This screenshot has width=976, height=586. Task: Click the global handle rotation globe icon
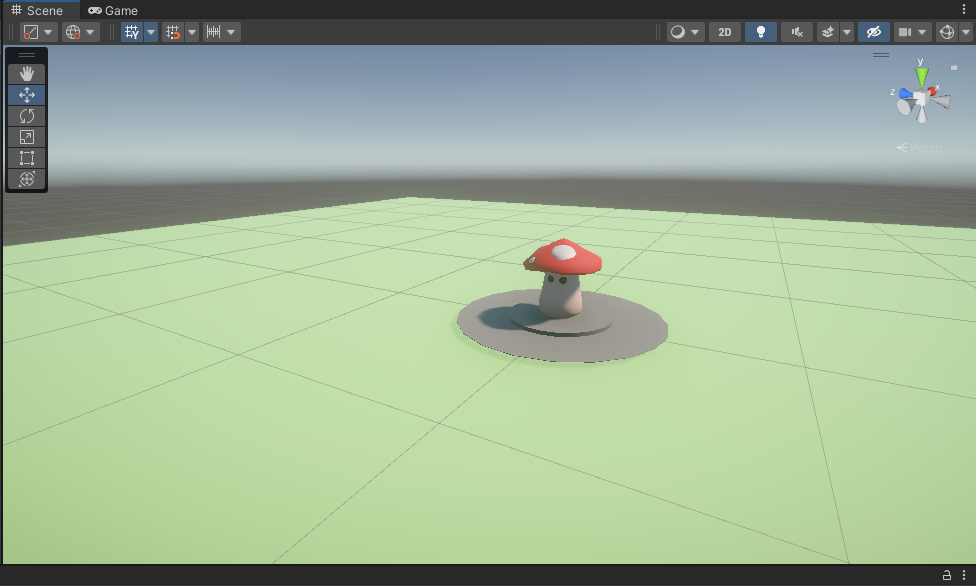tap(73, 32)
